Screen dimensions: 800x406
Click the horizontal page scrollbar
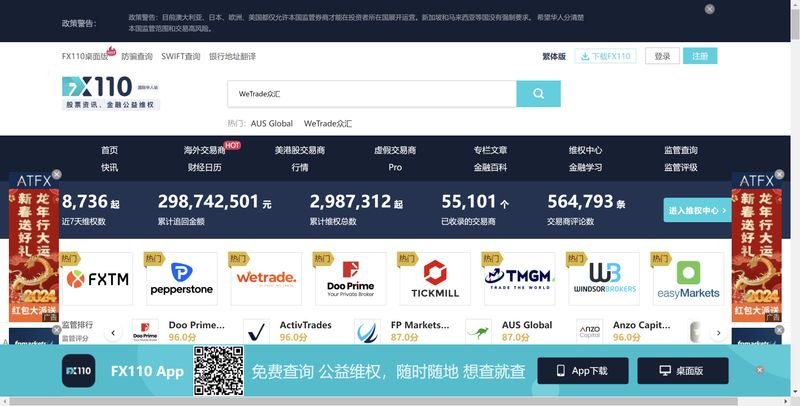tap(373, 401)
